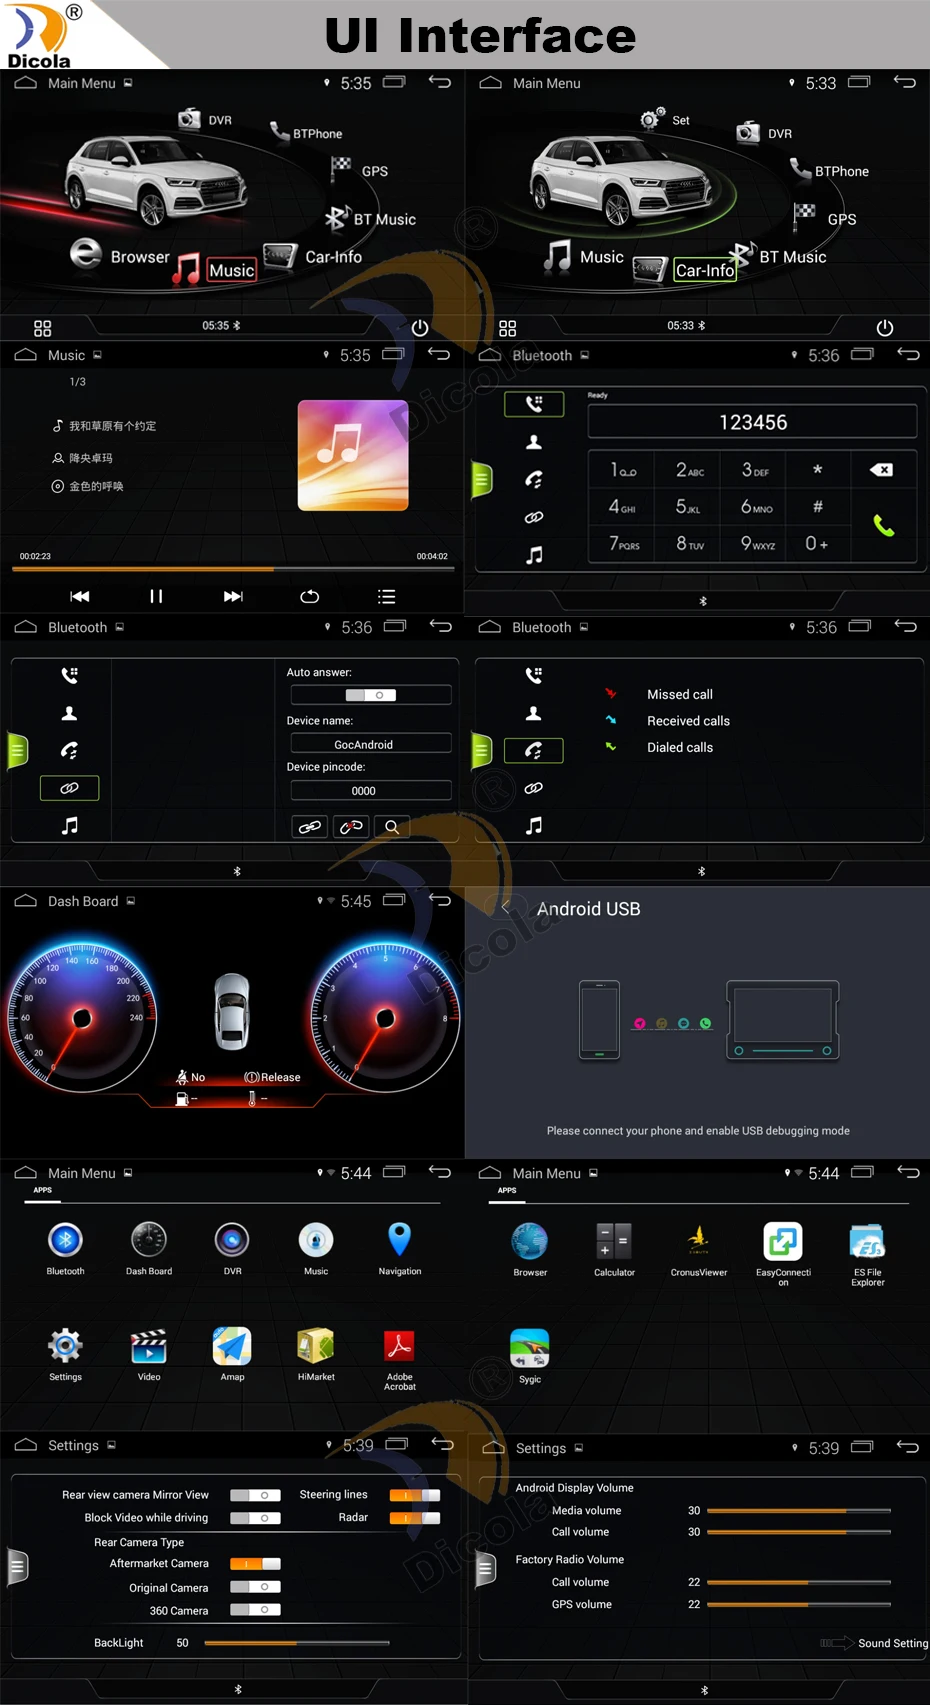Launch EasyConnection app in apps grid
Viewport: 930px width, 1705px height.
(783, 1253)
